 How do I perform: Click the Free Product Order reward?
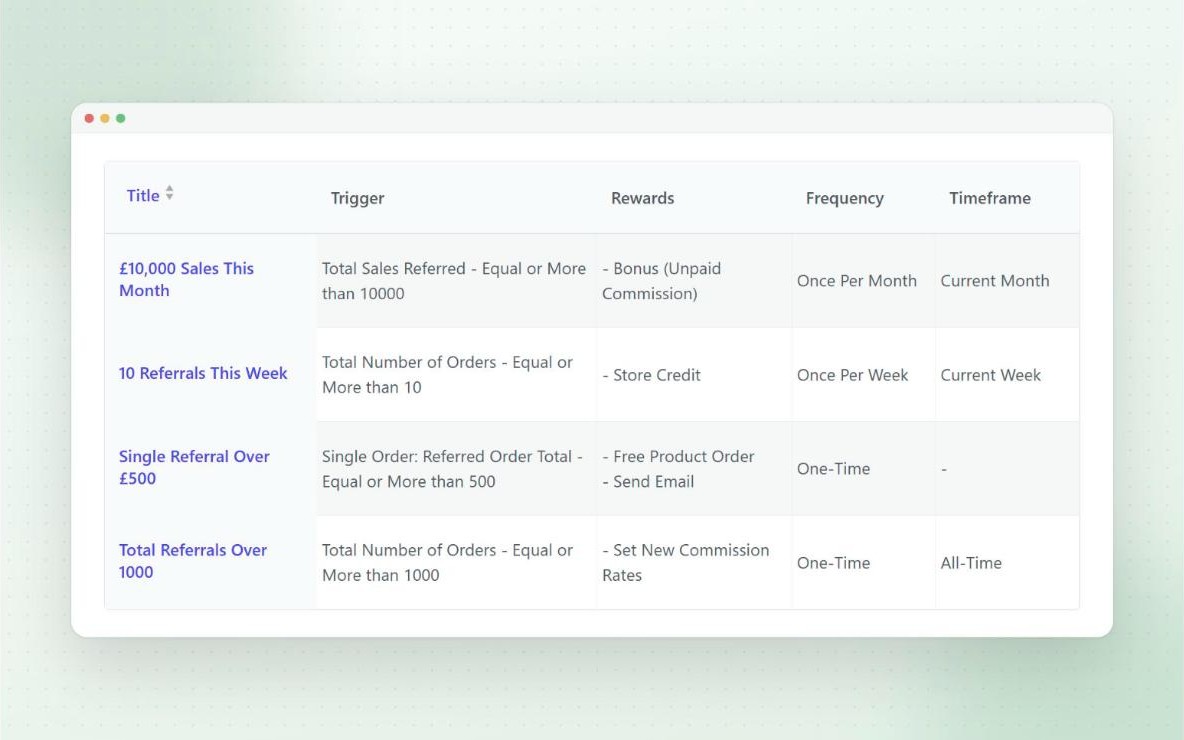[x=678, y=456]
